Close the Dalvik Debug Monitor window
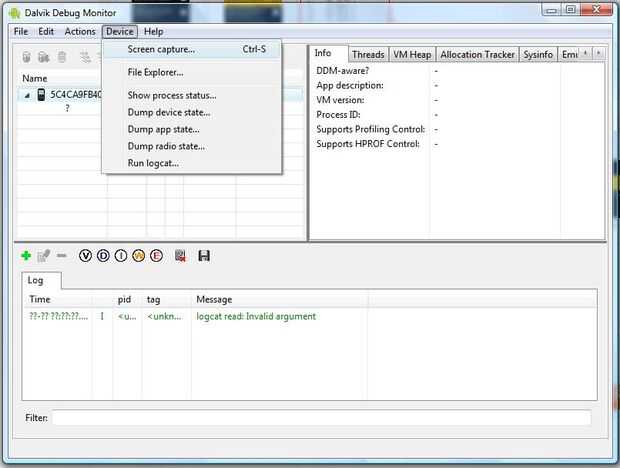620x468 pixels. 597,9
